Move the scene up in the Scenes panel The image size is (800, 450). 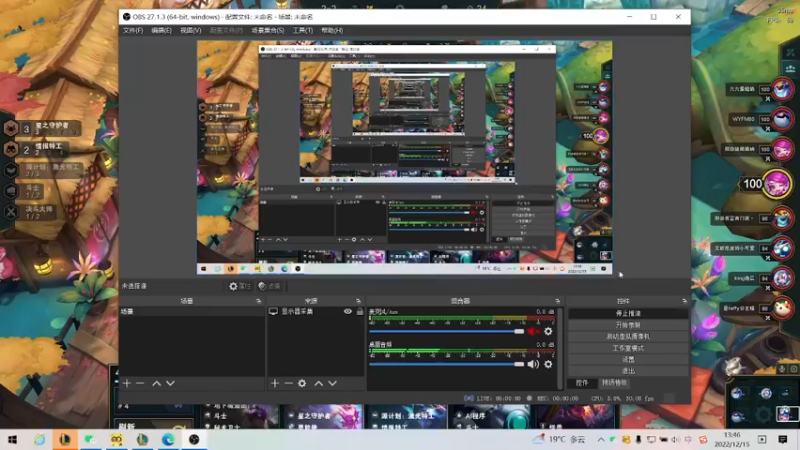click(157, 383)
